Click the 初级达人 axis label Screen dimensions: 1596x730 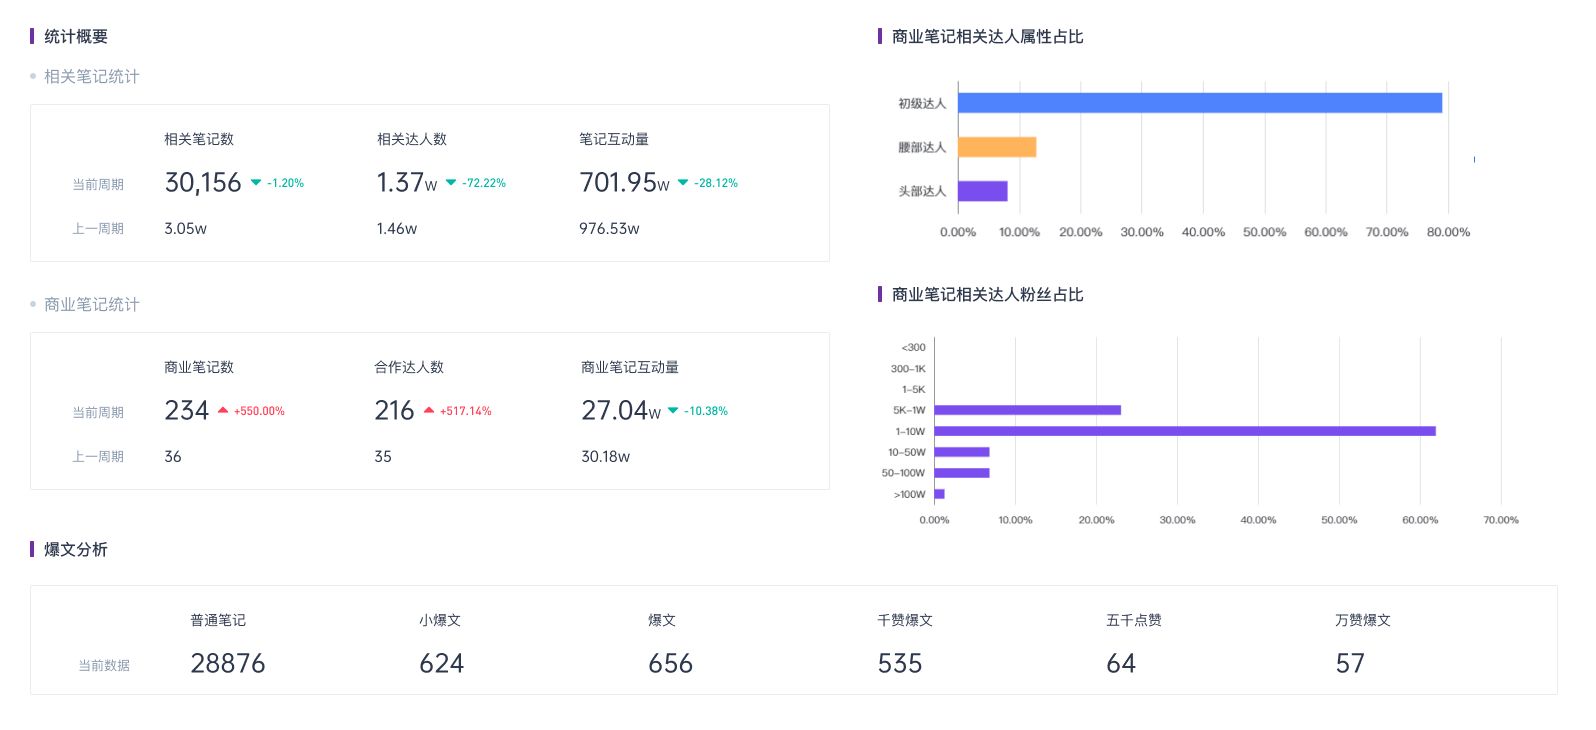tap(922, 103)
